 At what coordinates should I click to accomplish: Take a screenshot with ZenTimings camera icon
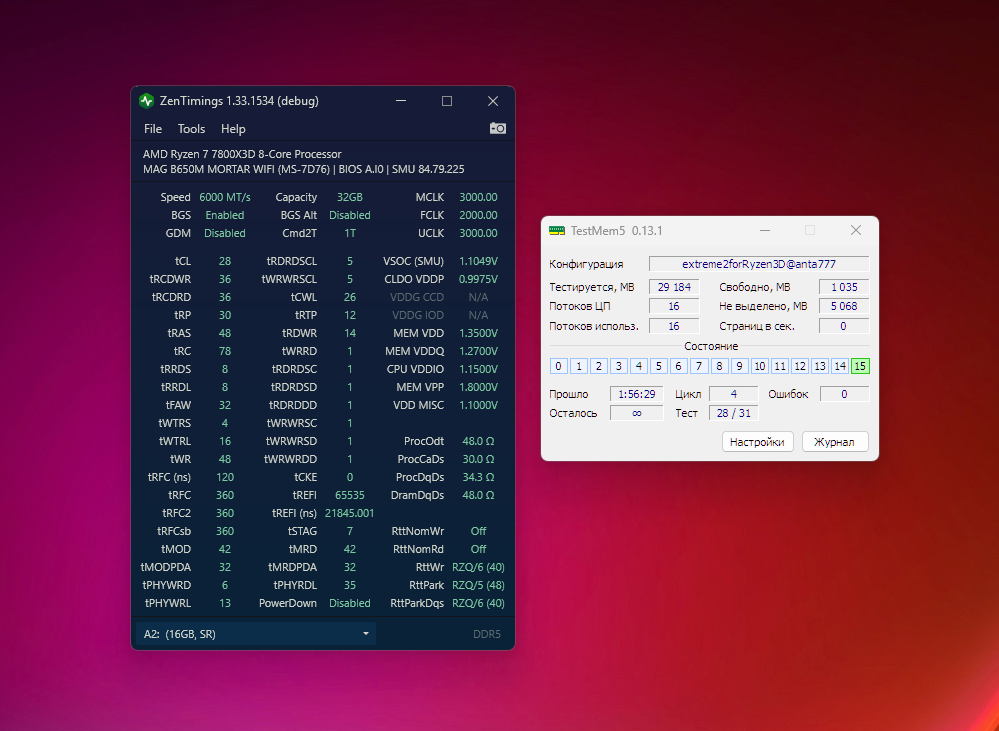(498, 129)
